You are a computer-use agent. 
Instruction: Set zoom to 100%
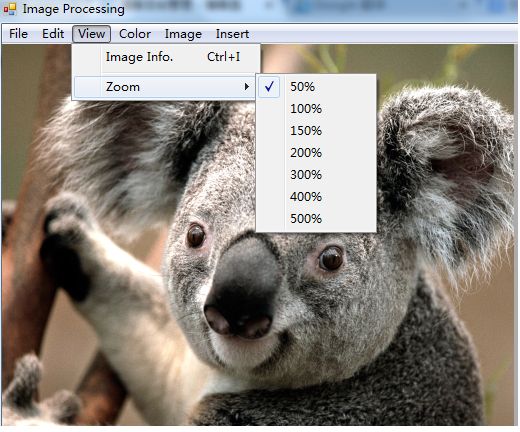(x=316, y=109)
